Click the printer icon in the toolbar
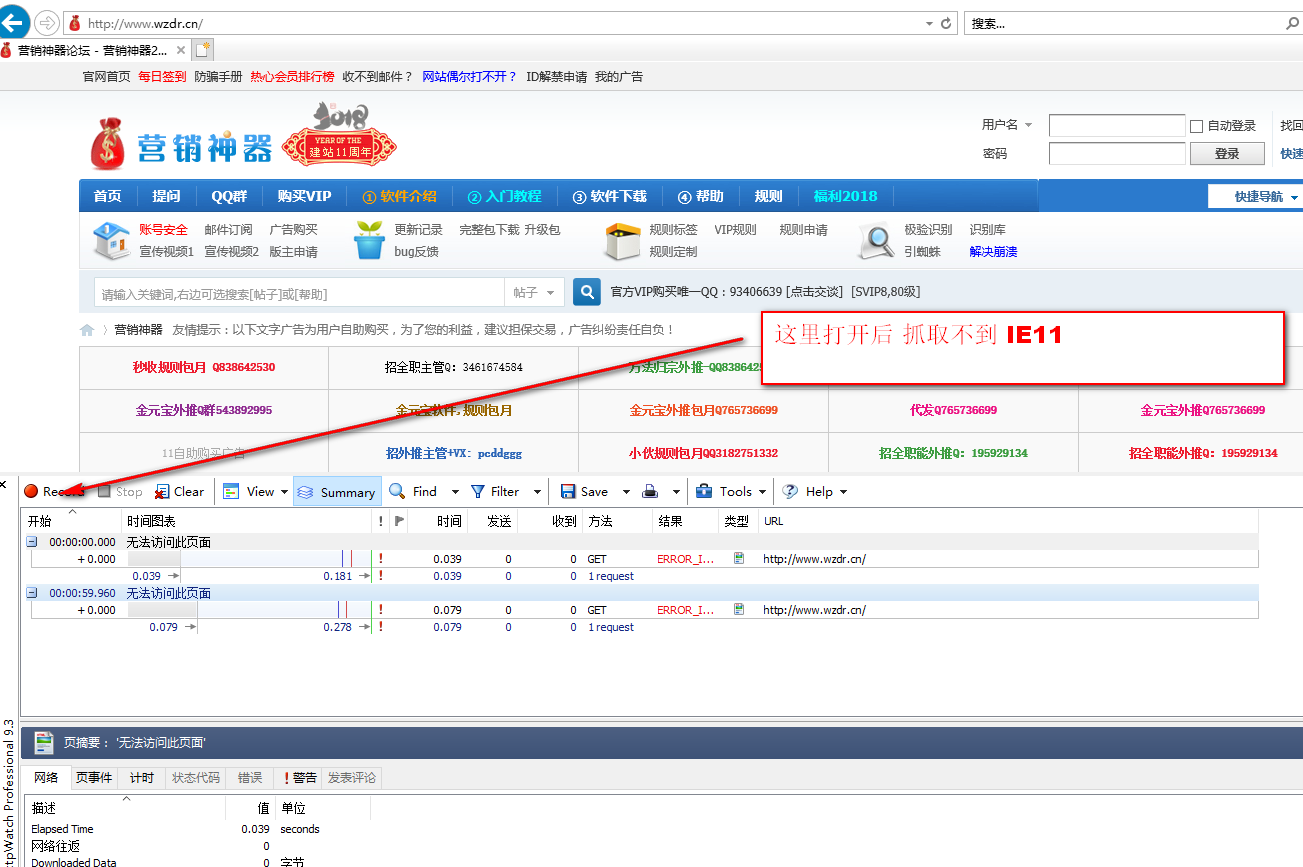The height and width of the screenshot is (867, 1303). tap(650, 492)
